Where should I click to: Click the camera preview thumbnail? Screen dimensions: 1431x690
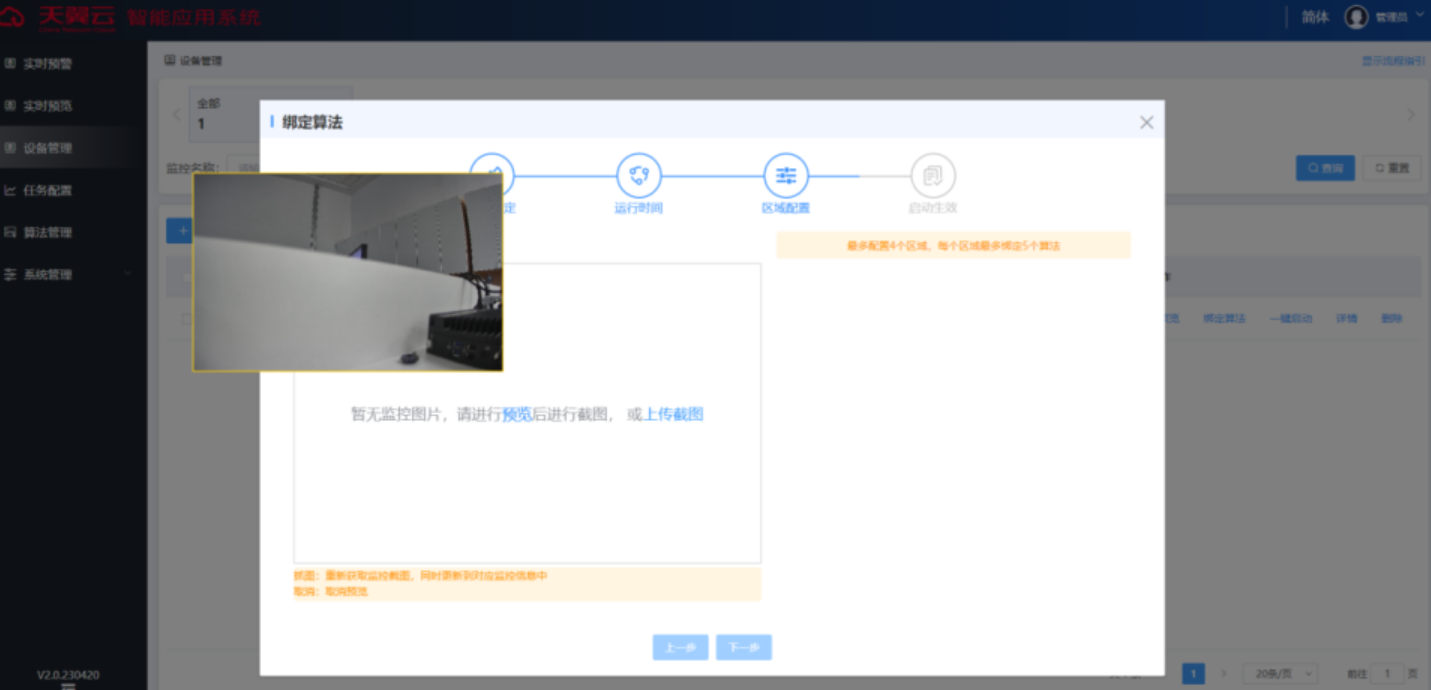tap(347, 272)
